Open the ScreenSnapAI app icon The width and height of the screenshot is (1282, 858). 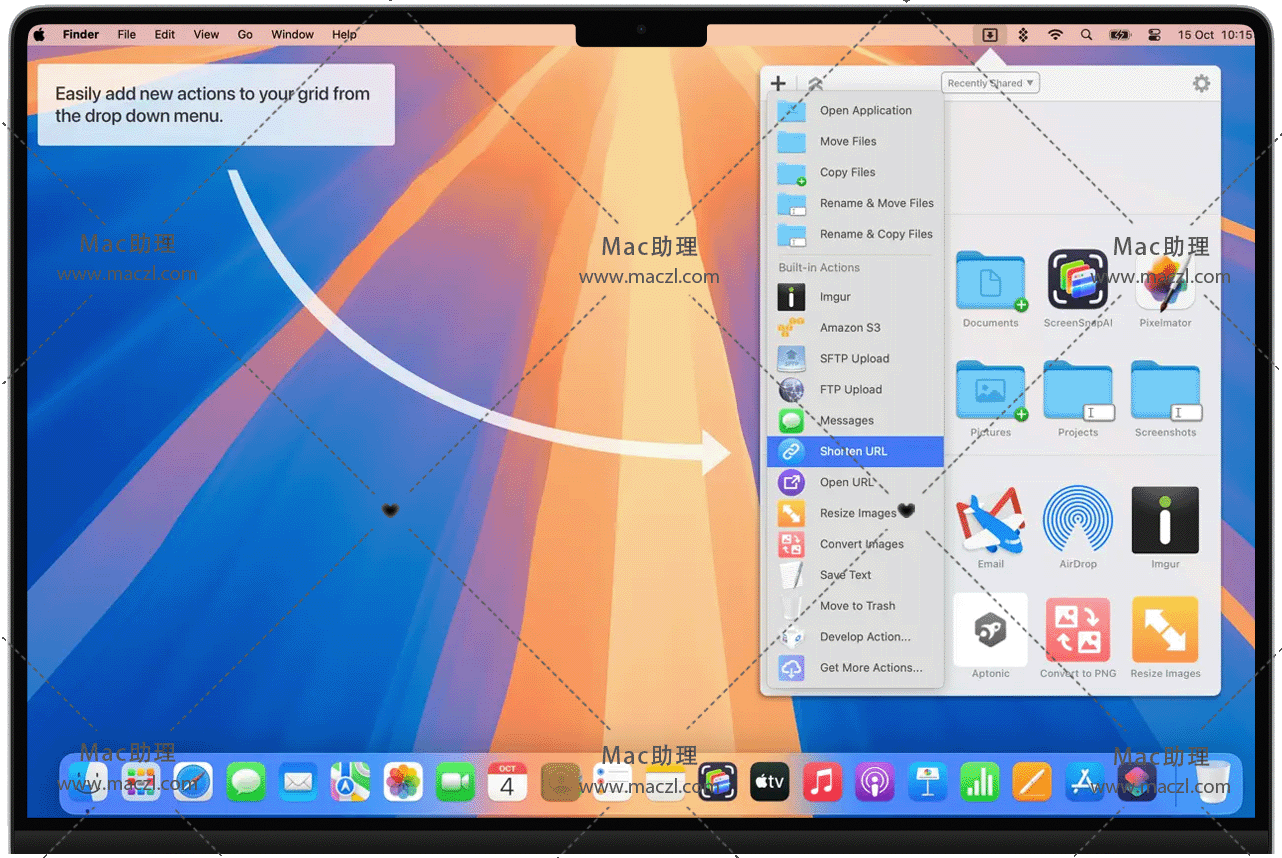pos(1077,280)
